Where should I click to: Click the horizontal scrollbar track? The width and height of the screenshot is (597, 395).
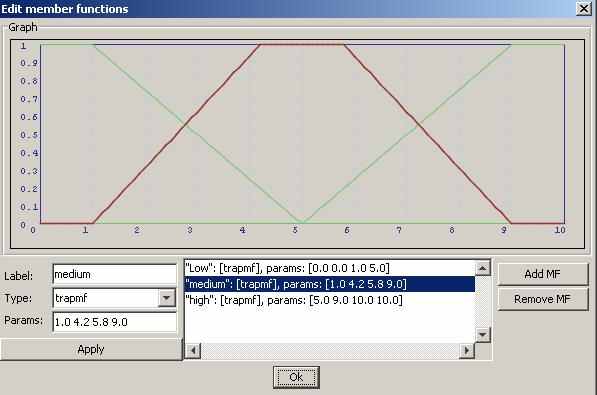pyautogui.click(x=330, y=350)
